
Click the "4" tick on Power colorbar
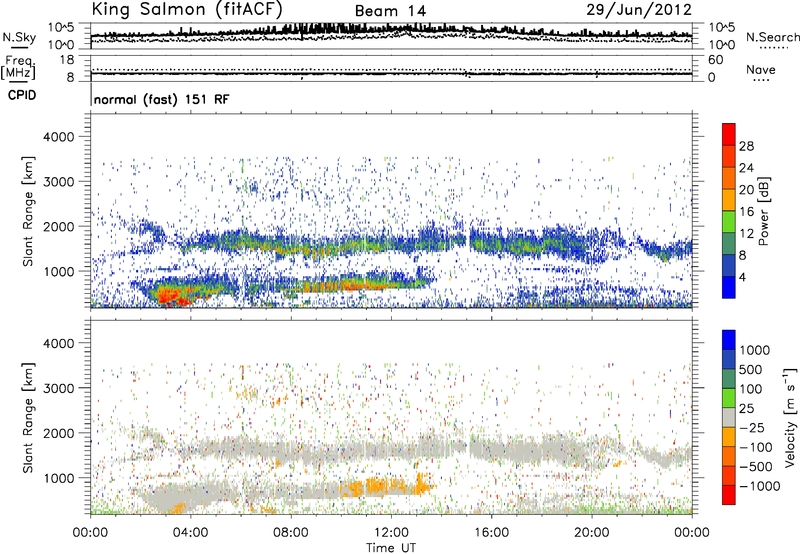click(x=742, y=278)
